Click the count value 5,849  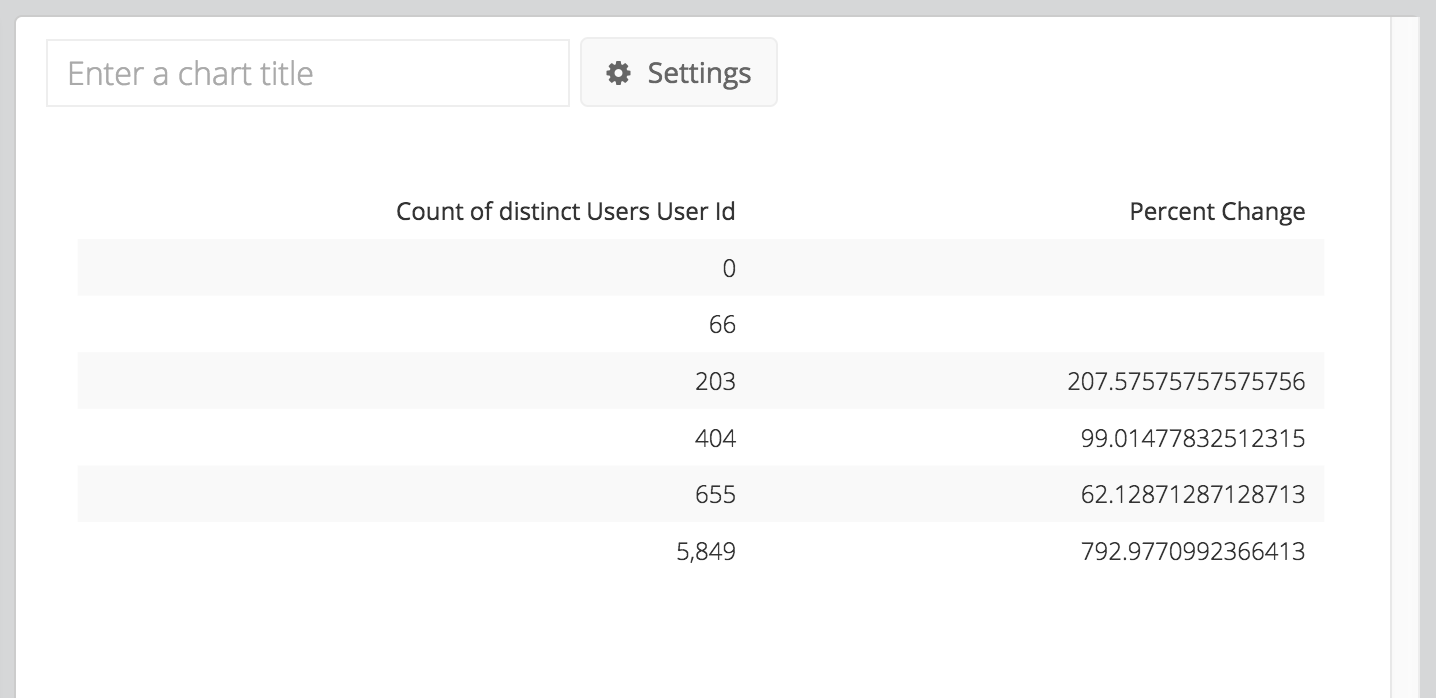pyautogui.click(x=706, y=551)
